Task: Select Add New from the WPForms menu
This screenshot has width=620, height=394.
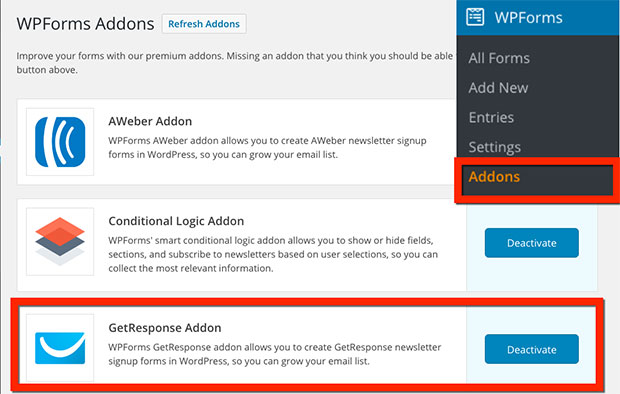Action: (x=498, y=88)
